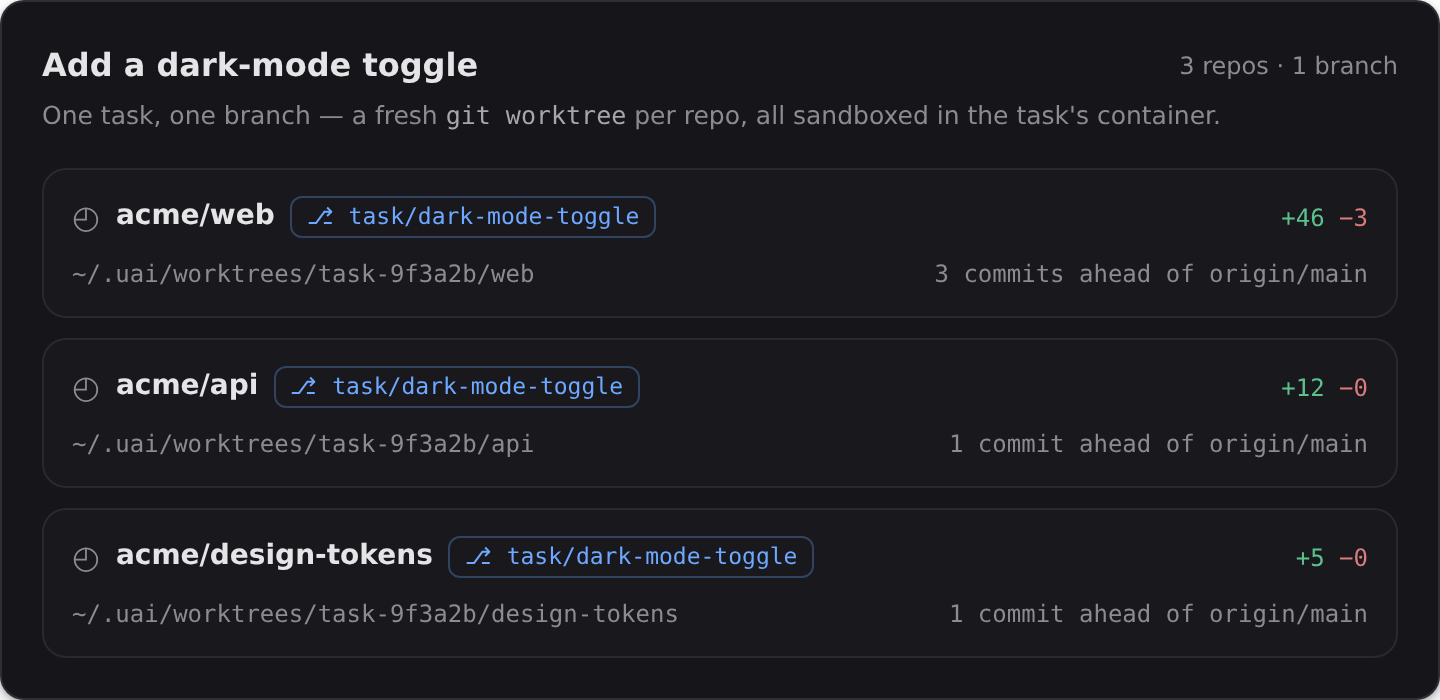This screenshot has height=700, width=1440.
Task: Click the branch icon in acme/web's badge
Action: [320, 217]
